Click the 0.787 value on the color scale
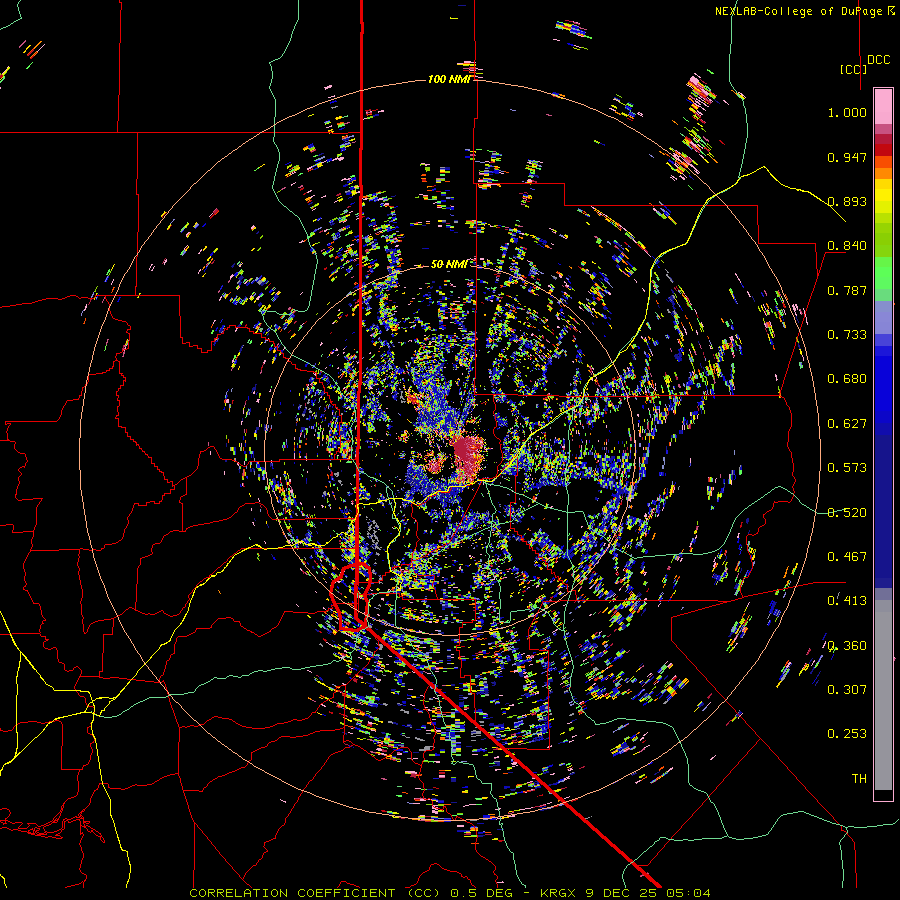This screenshot has width=900, height=900. (847, 290)
